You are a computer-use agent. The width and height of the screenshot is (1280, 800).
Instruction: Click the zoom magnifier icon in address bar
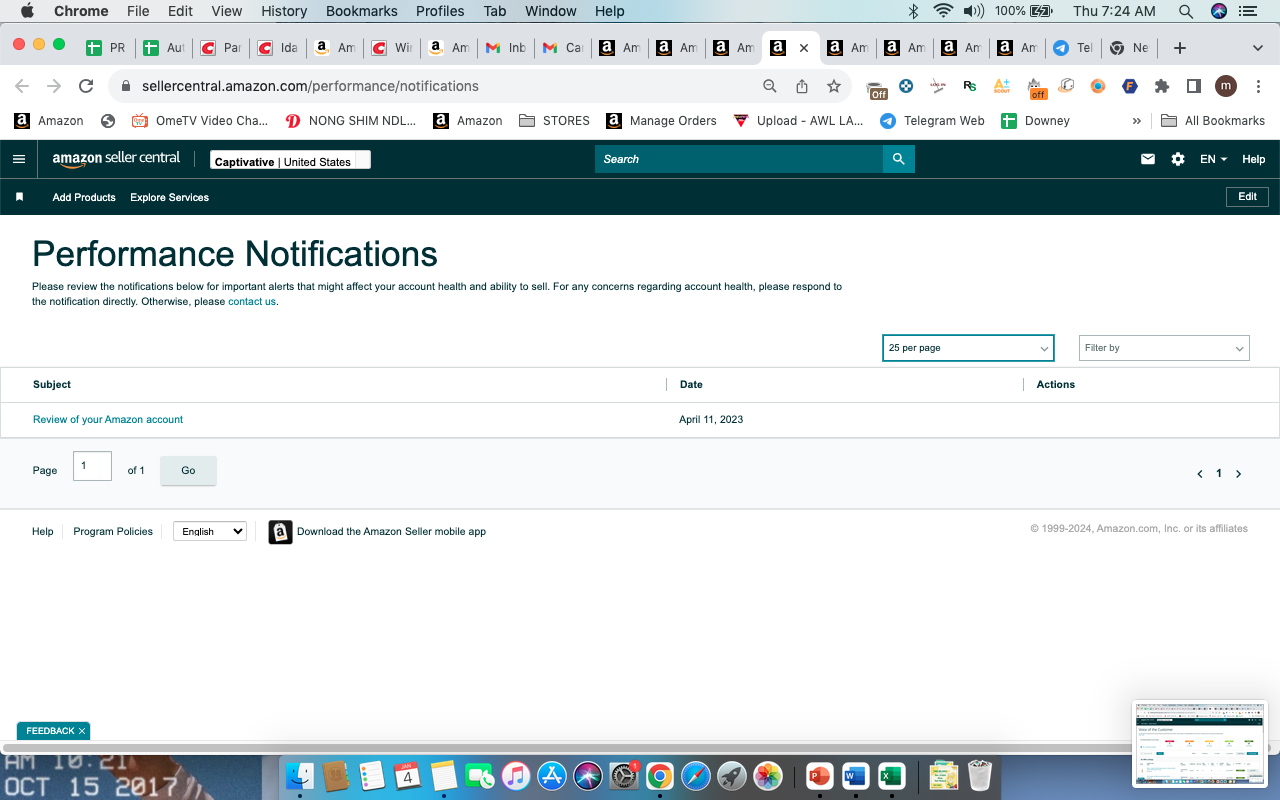pos(770,86)
